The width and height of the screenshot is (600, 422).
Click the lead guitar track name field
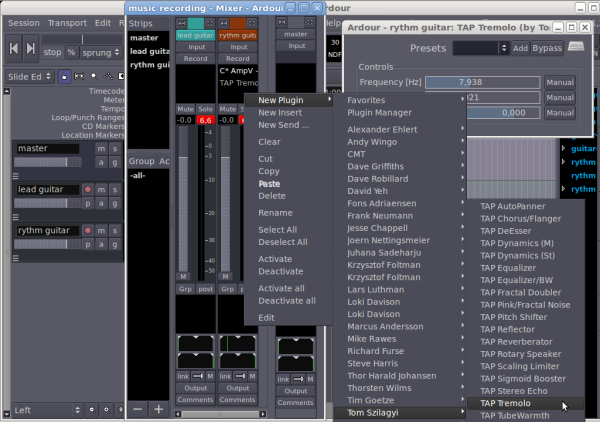coord(47,189)
